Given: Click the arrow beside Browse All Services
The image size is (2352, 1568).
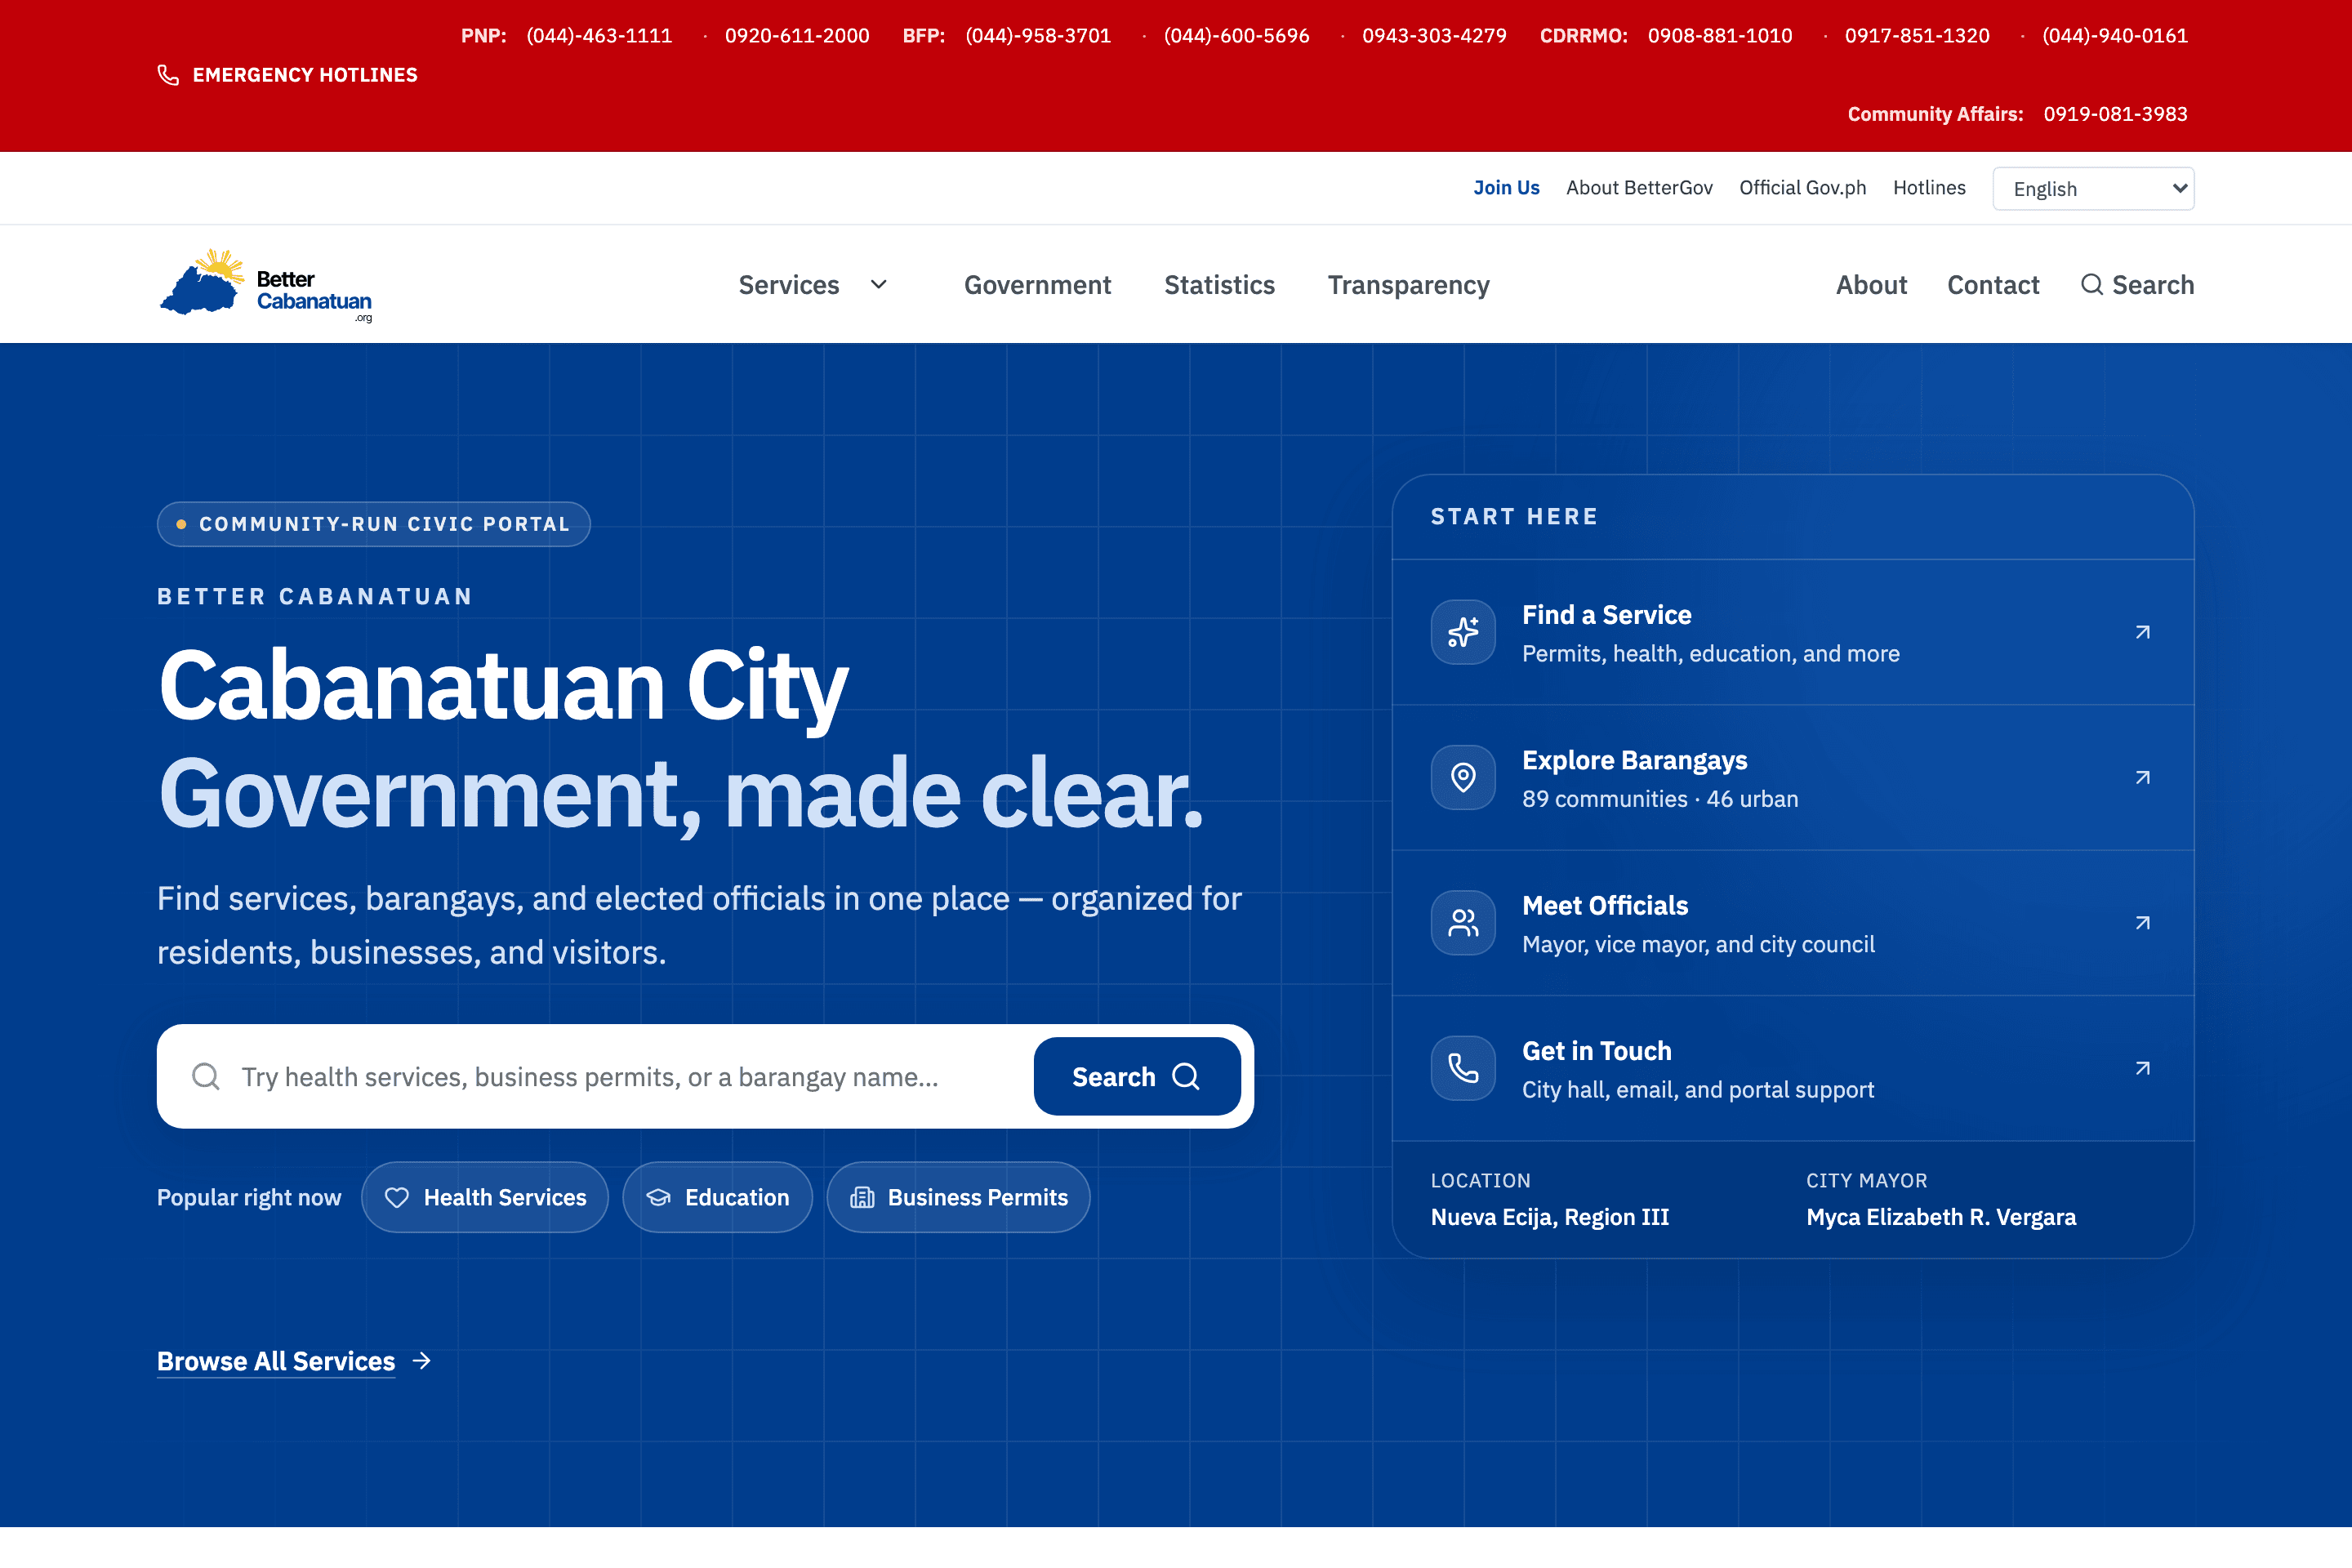Looking at the screenshot, I should (422, 1360).
